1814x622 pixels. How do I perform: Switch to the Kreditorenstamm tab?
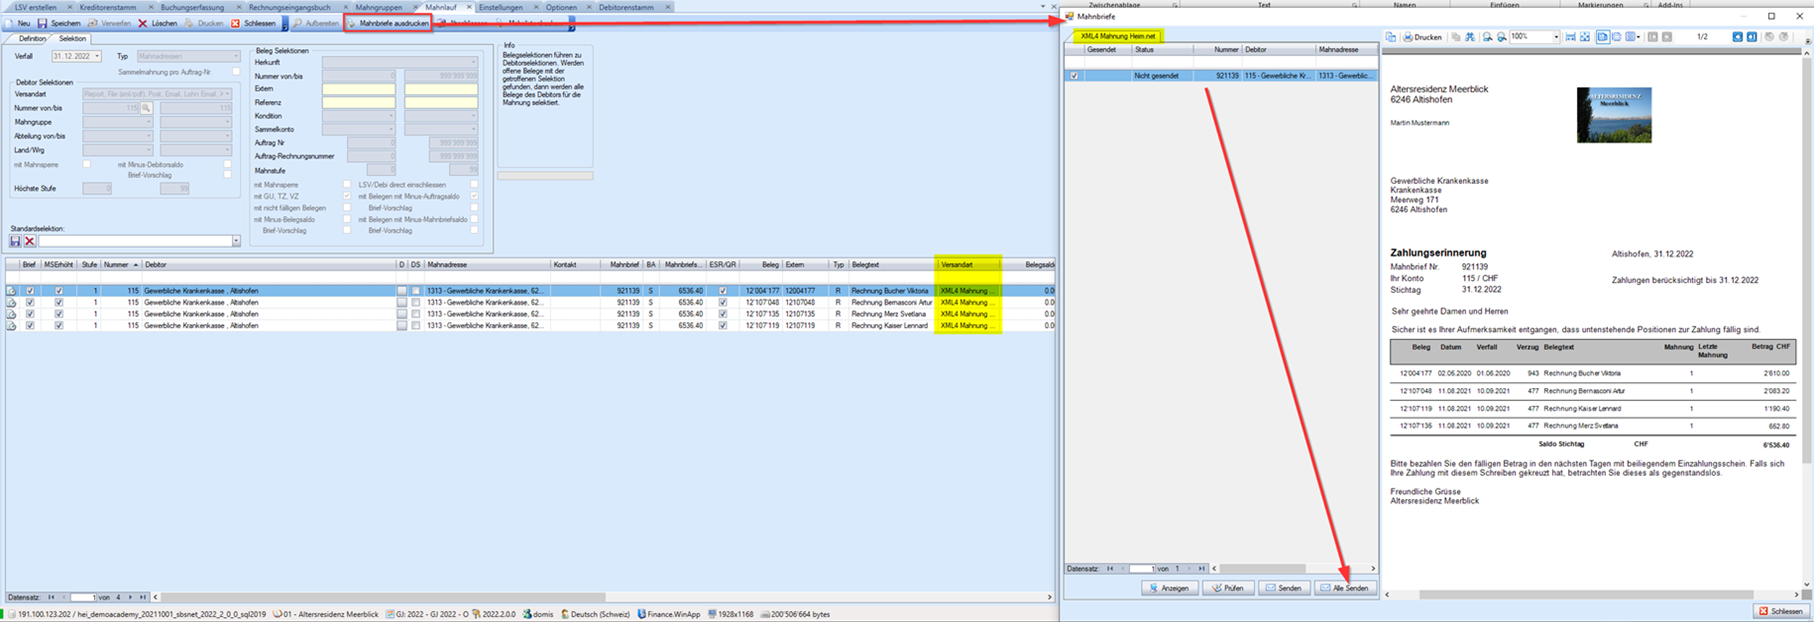click(108, 7)
